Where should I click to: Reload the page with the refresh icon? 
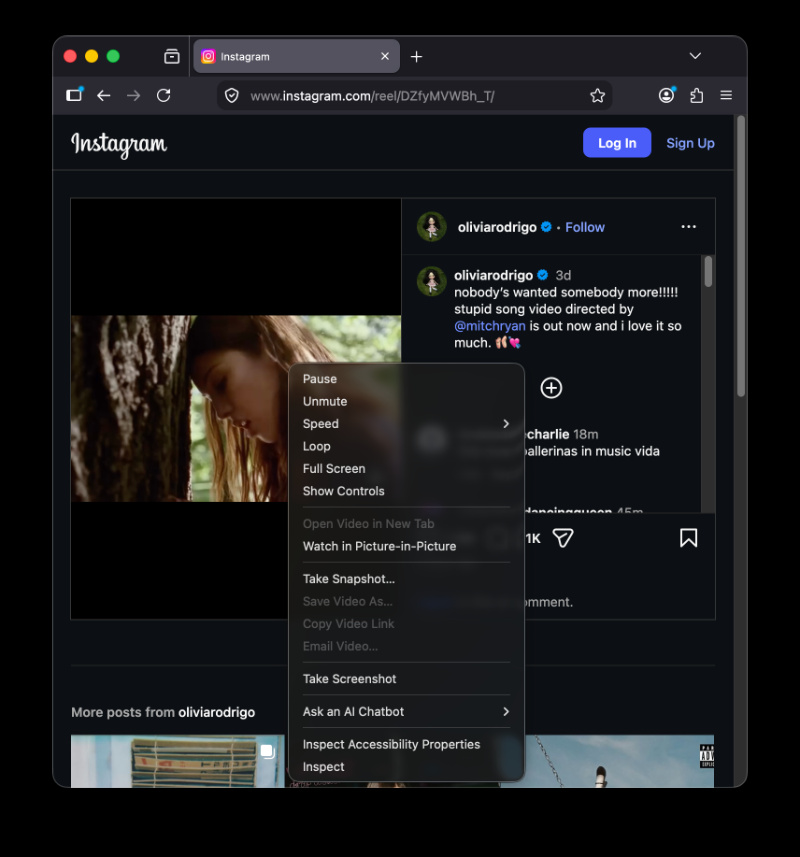coord(163,96)
